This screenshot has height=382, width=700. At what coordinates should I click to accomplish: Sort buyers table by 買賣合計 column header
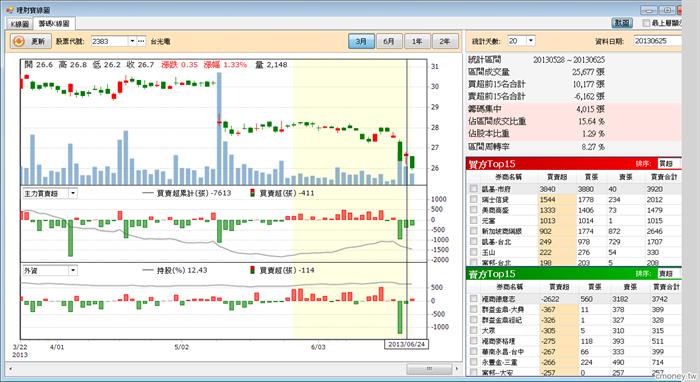pos(664,177)
